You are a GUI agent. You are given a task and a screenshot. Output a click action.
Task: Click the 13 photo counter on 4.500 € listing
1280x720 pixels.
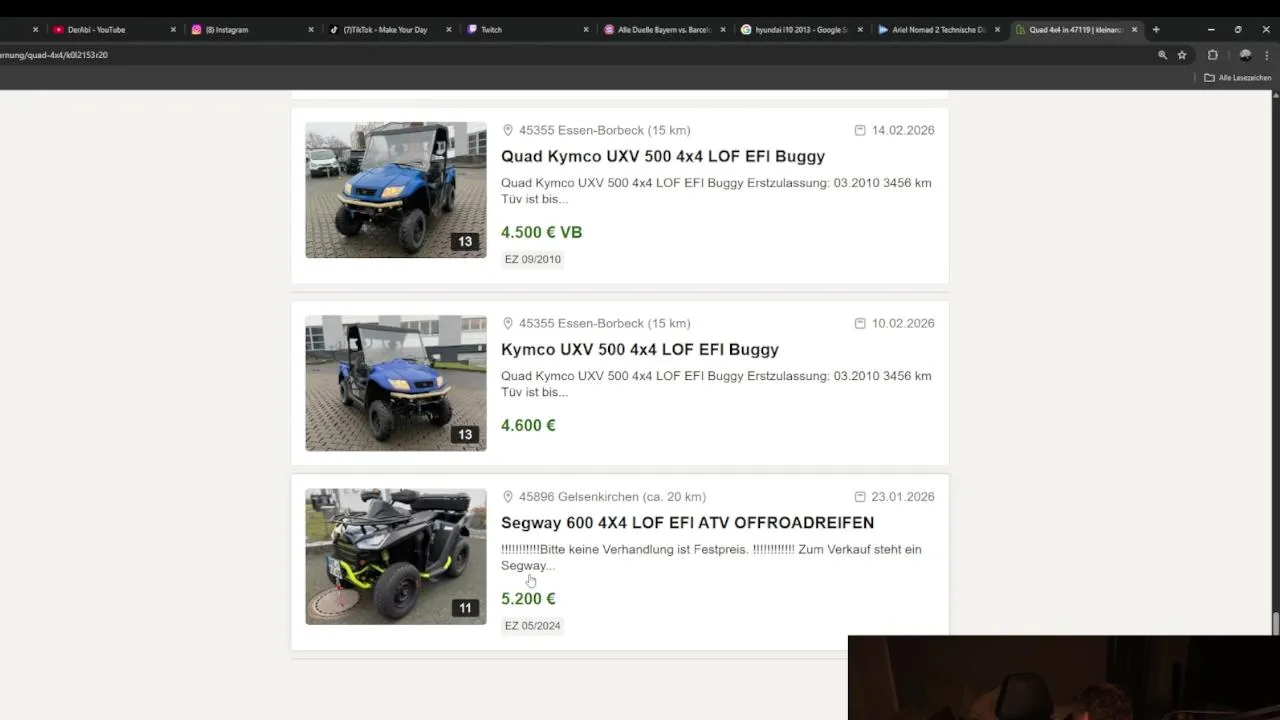click(x=465, y=241)
